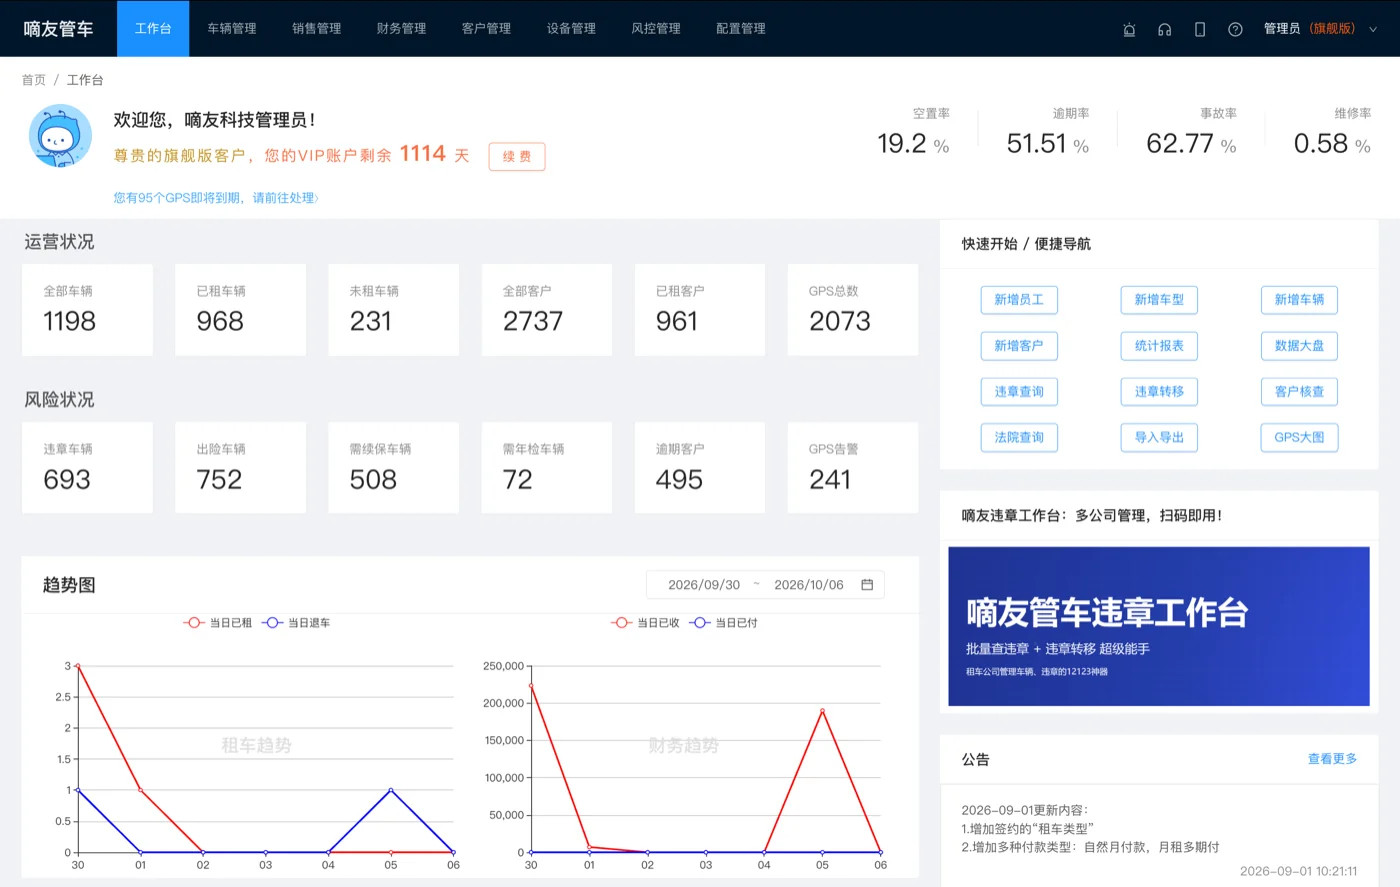1400x887 pixels.
Task: Open the 风控管理 menu
Action: click(x=656, y=29)
